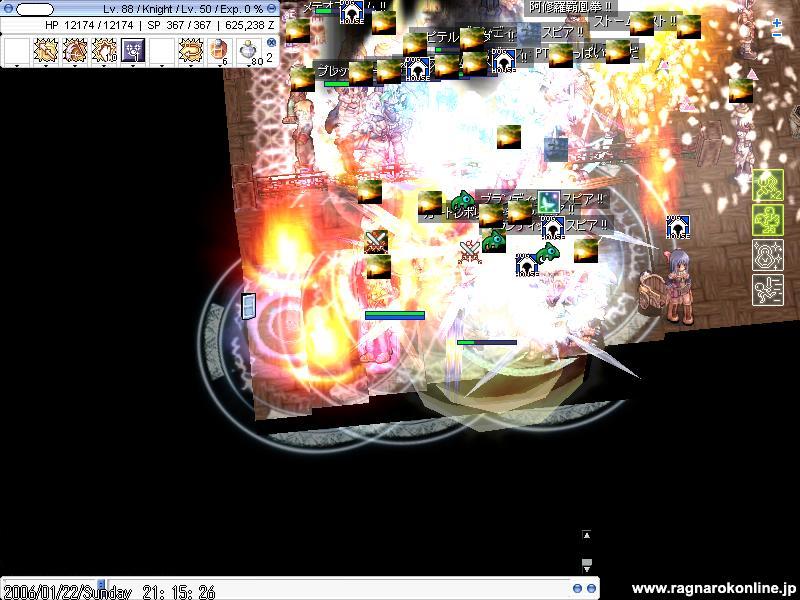Image resolution: width=800 pixels, height=600 pixels.
Task: Click the right round button in chat bar
Action: pyautogui.click(x=591, y=588)
